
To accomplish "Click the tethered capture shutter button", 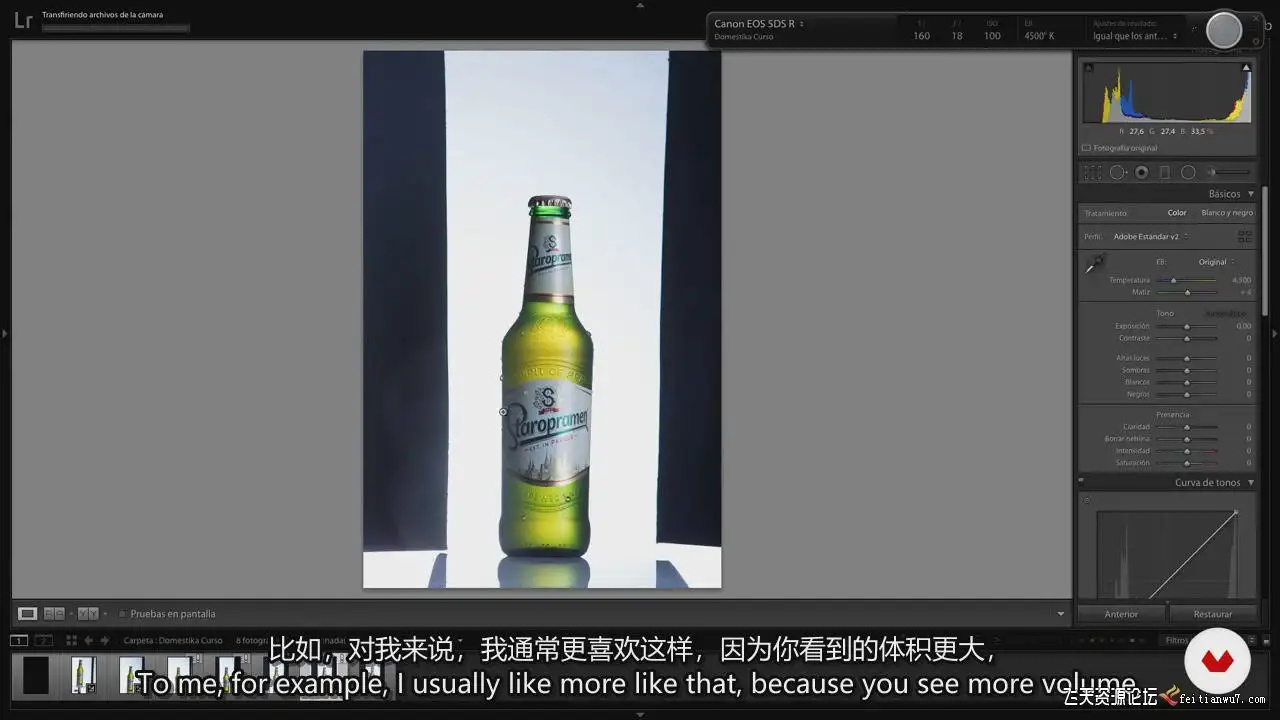I will [1224, 31].
